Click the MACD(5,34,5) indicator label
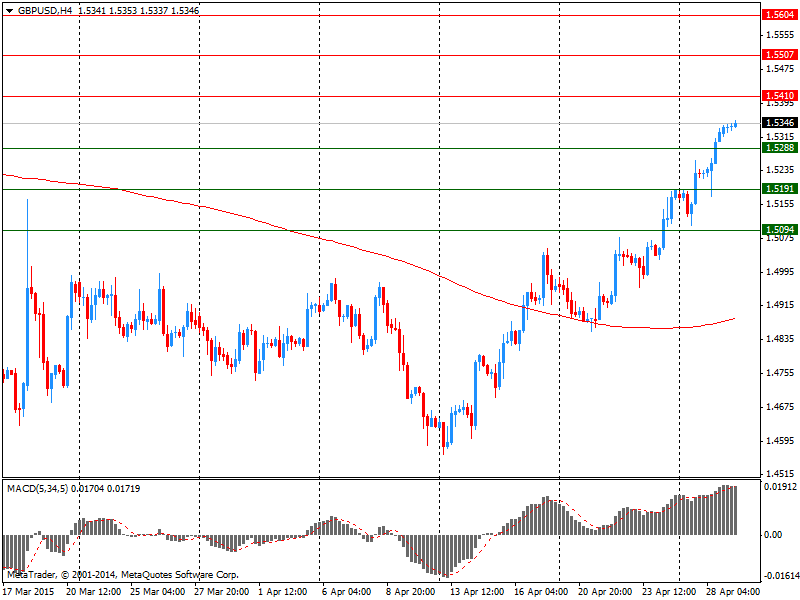The width and height of the screenshot is (800, 600). [x=38, y=489]
